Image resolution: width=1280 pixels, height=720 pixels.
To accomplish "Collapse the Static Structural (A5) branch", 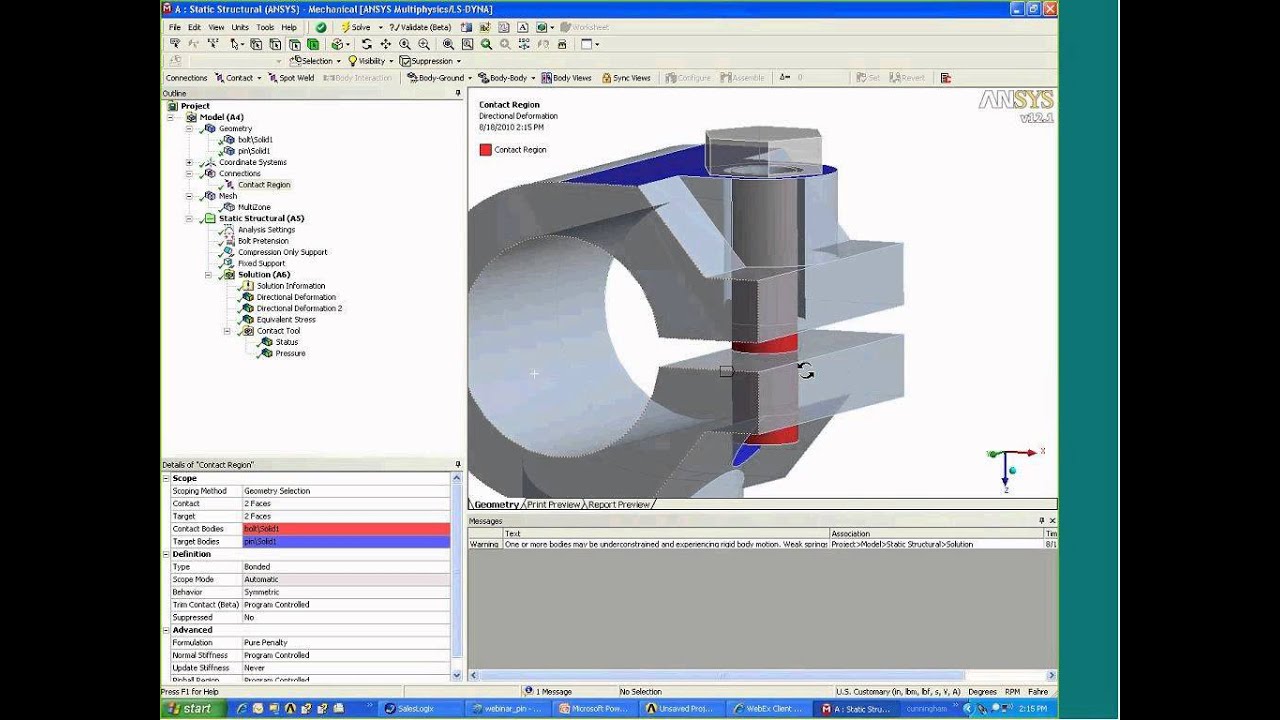I will pos(189,218).
